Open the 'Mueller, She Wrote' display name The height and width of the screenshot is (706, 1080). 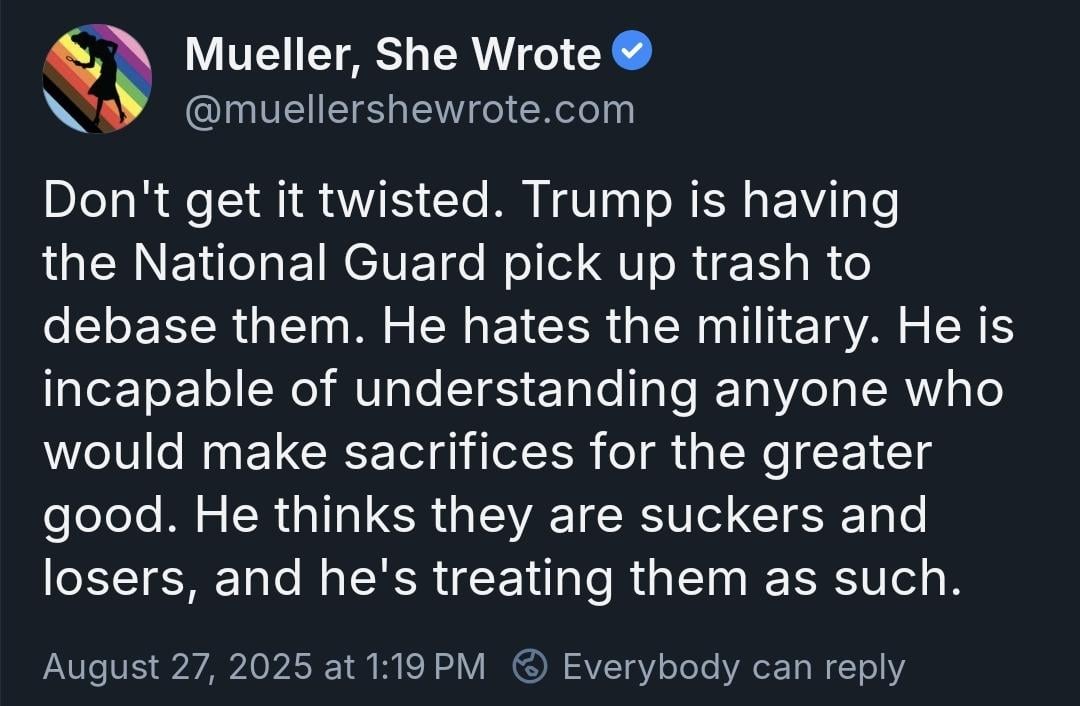point(393,54)
